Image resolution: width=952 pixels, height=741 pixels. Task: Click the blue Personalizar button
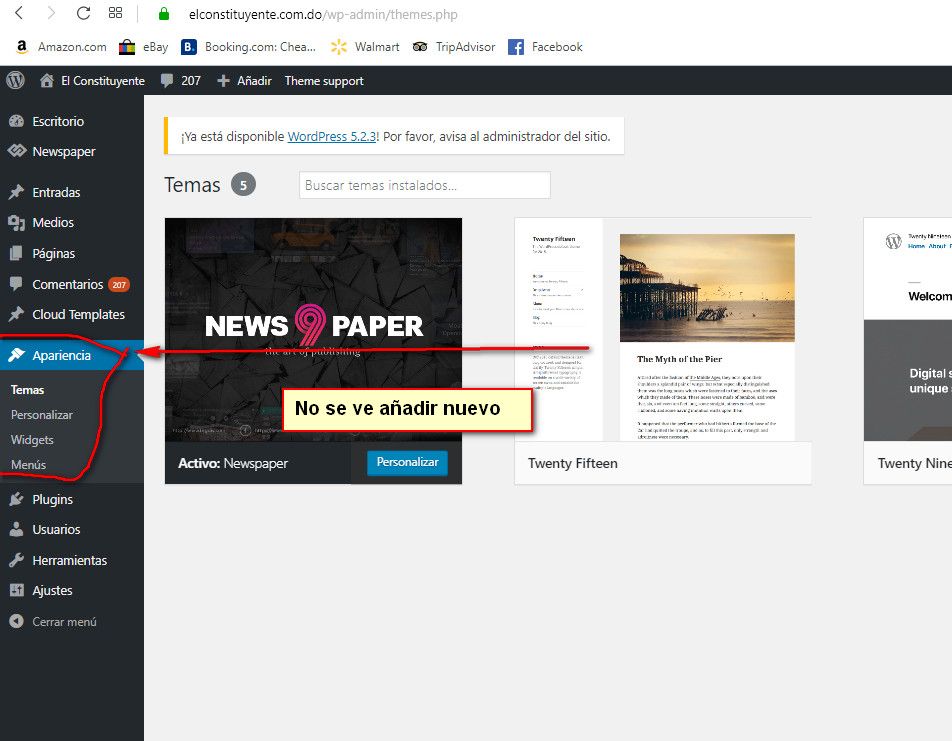click(x=407, y=462)
